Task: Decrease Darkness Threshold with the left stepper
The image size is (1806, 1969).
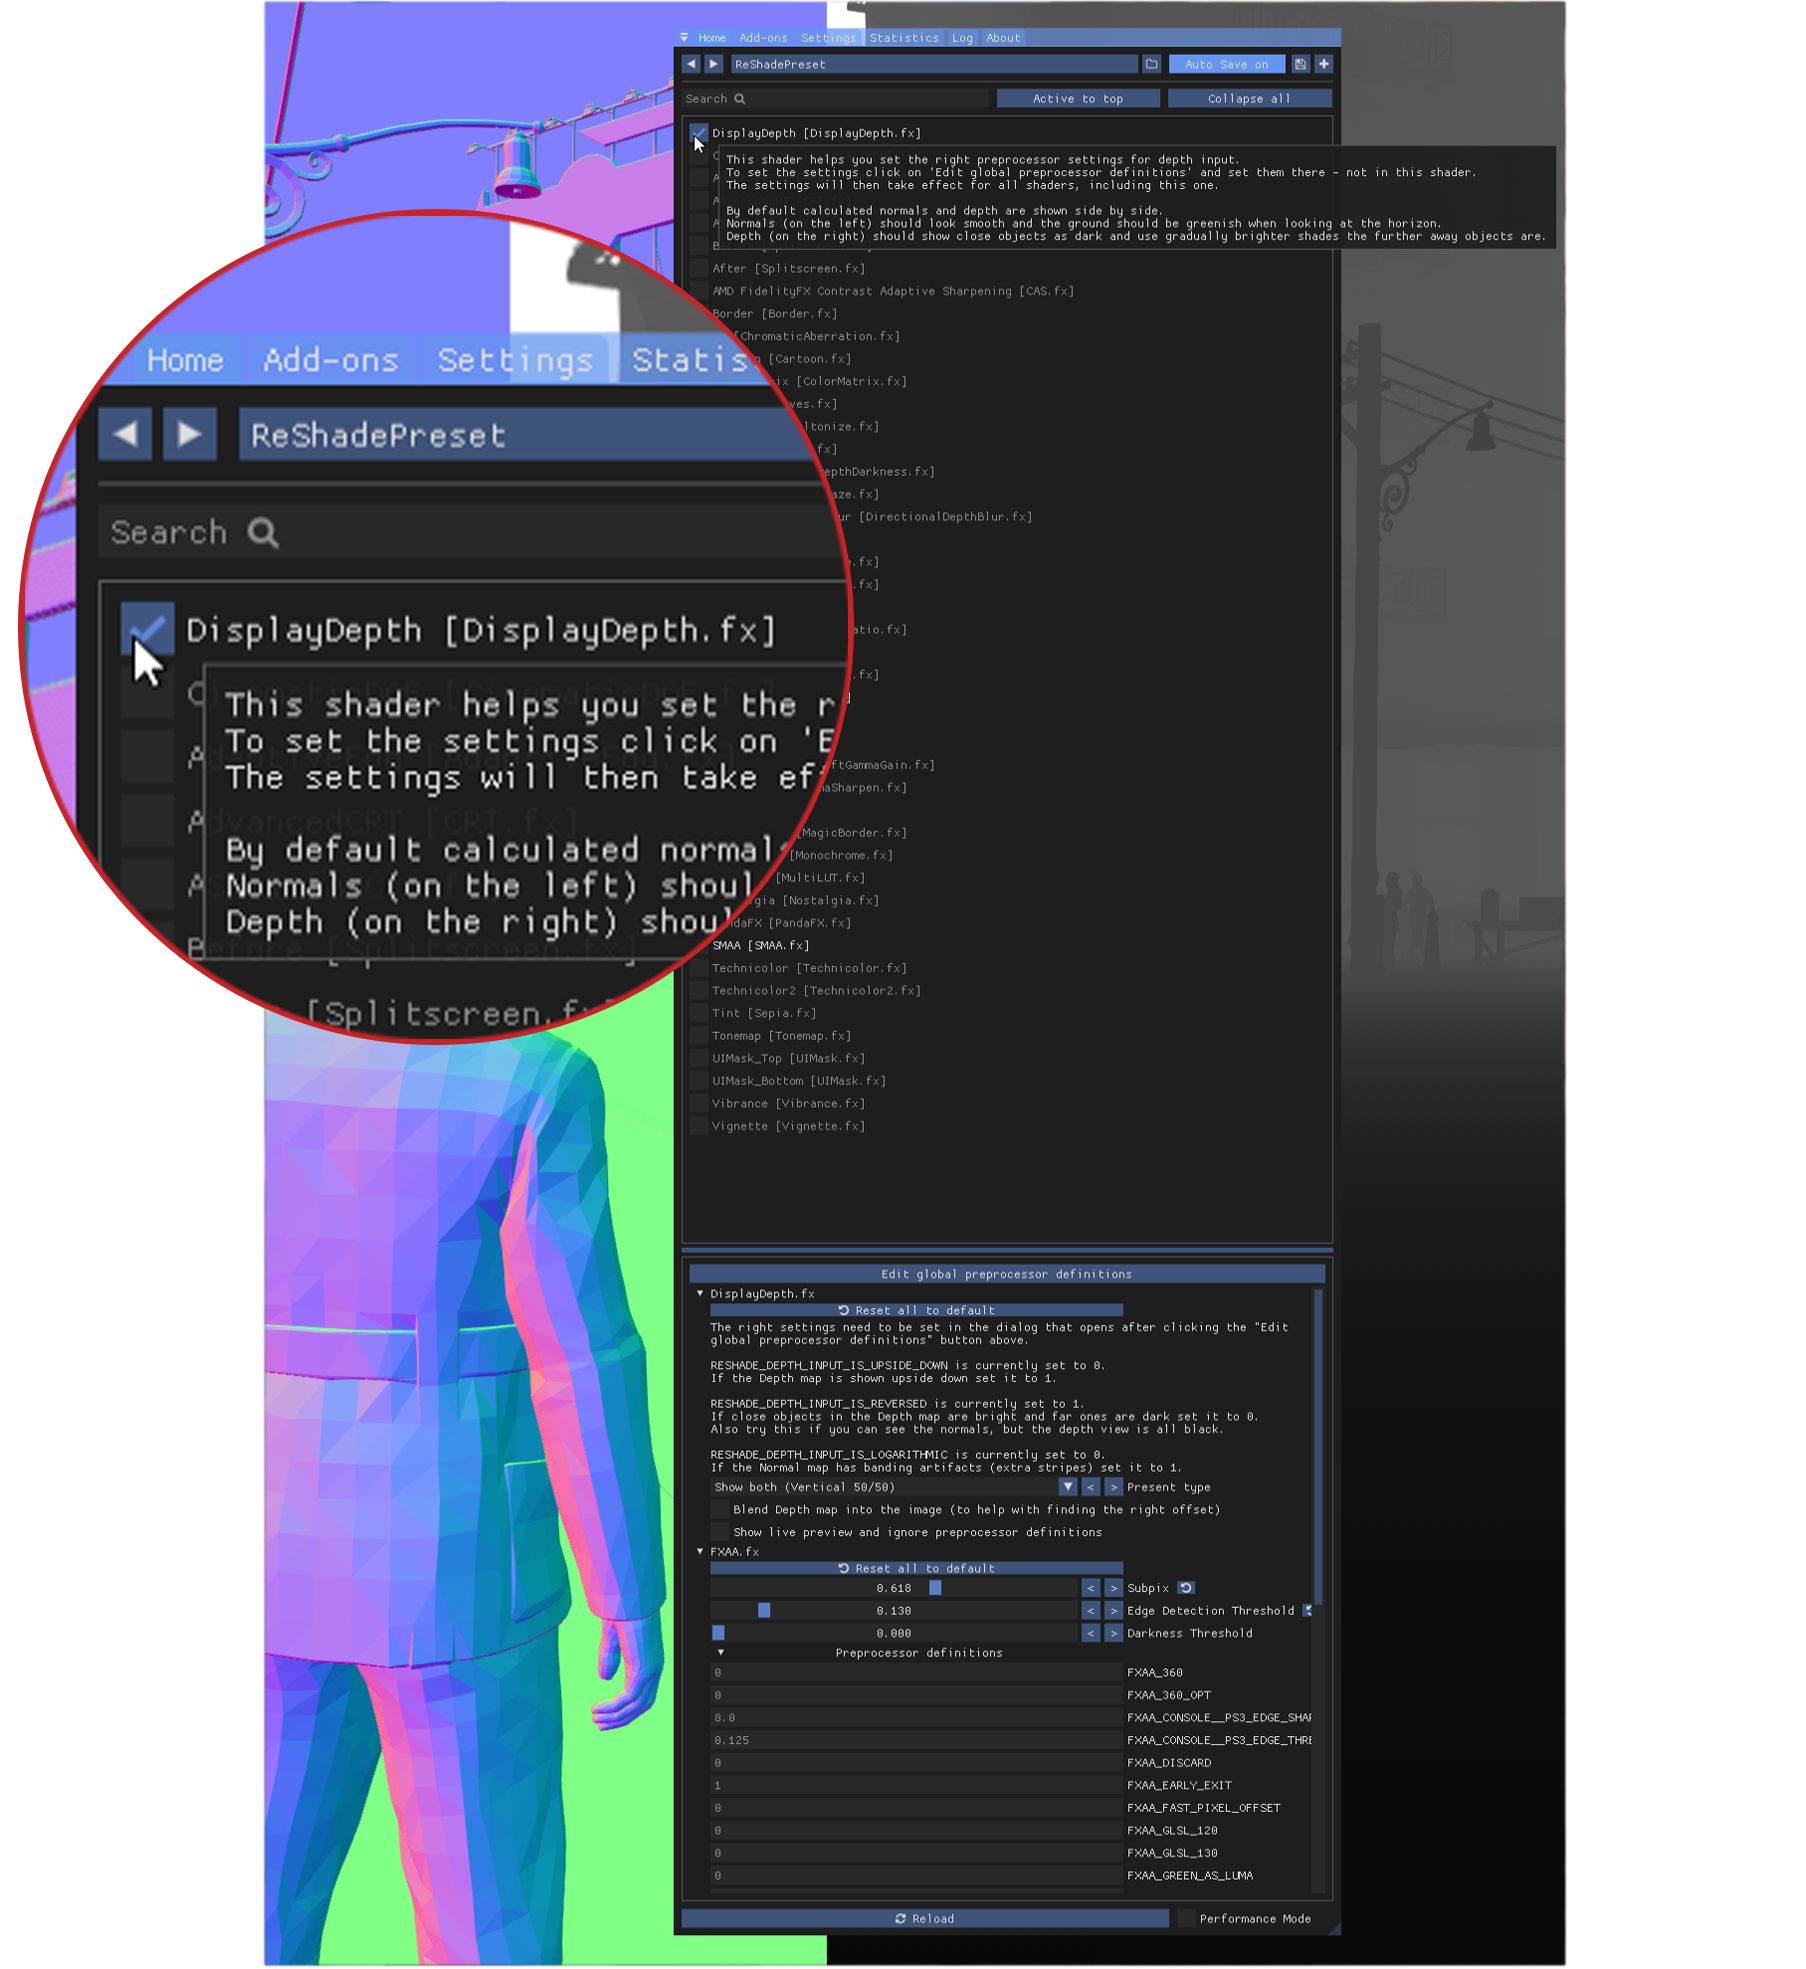Action: point(1091,1633)
